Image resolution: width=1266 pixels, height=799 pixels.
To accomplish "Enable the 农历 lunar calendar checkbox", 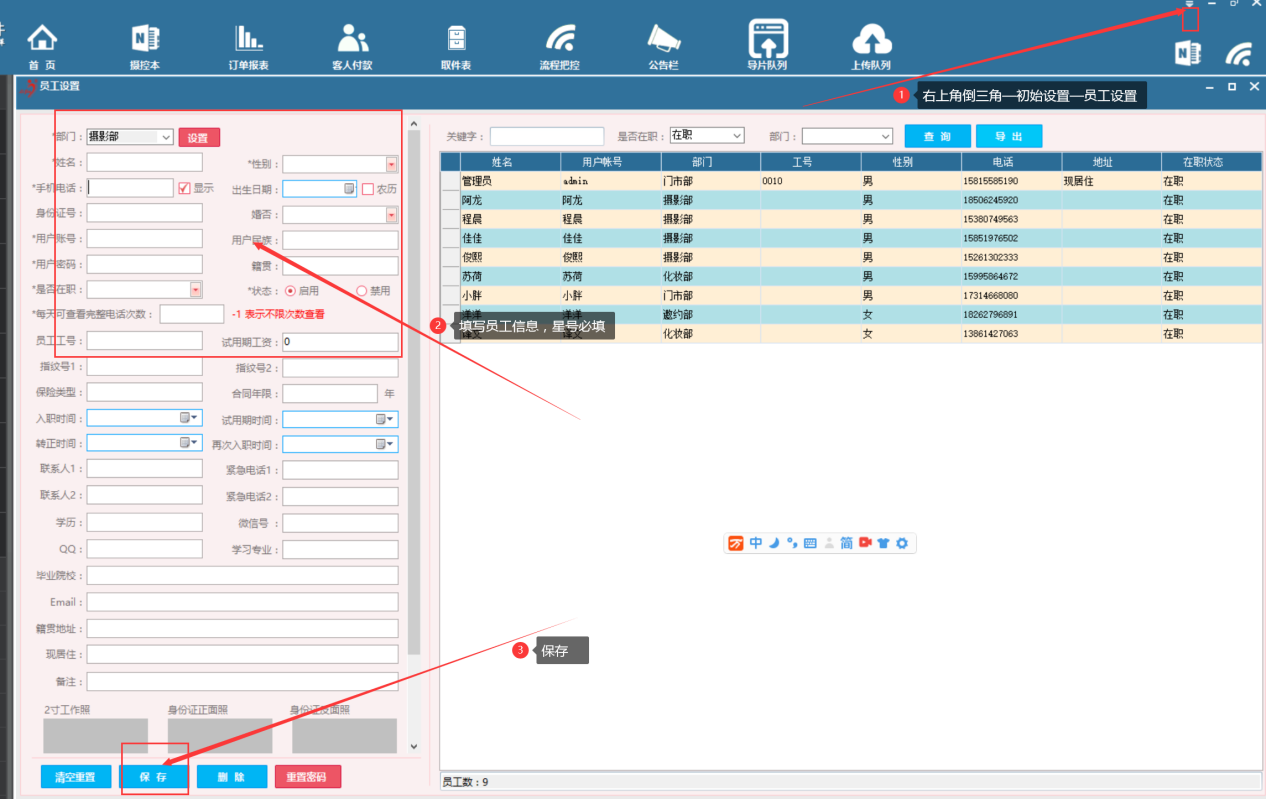I will pyautogui.click(x=368, y=188).
